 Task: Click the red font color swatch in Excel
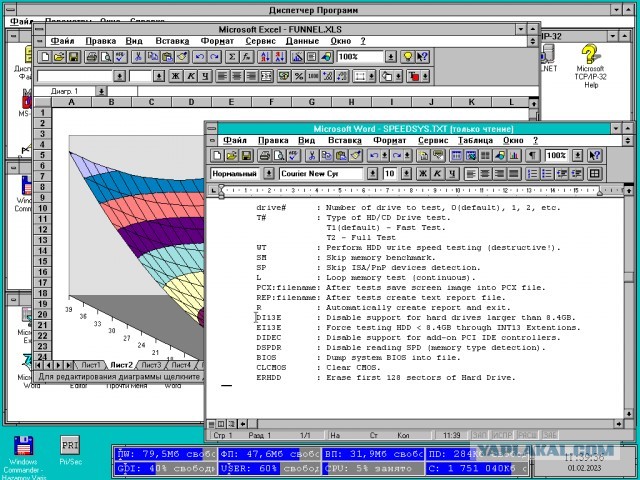click(414, 76)
